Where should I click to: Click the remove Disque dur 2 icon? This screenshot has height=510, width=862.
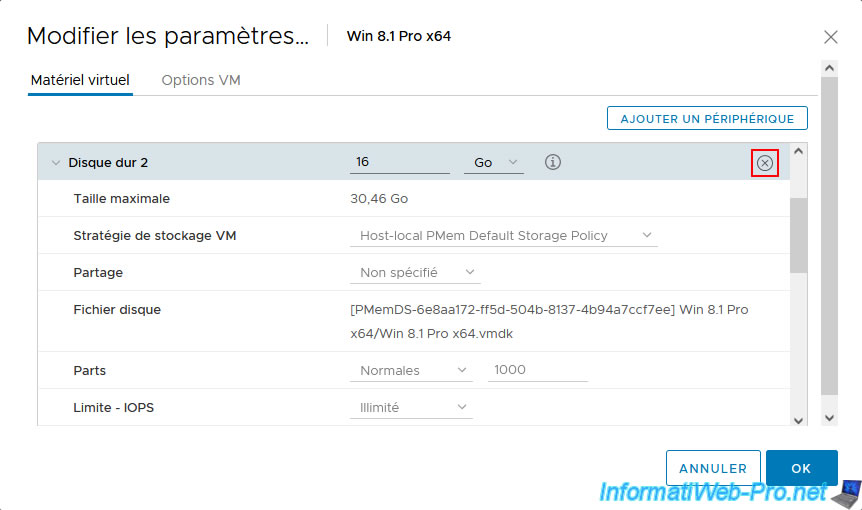[765, 163]
